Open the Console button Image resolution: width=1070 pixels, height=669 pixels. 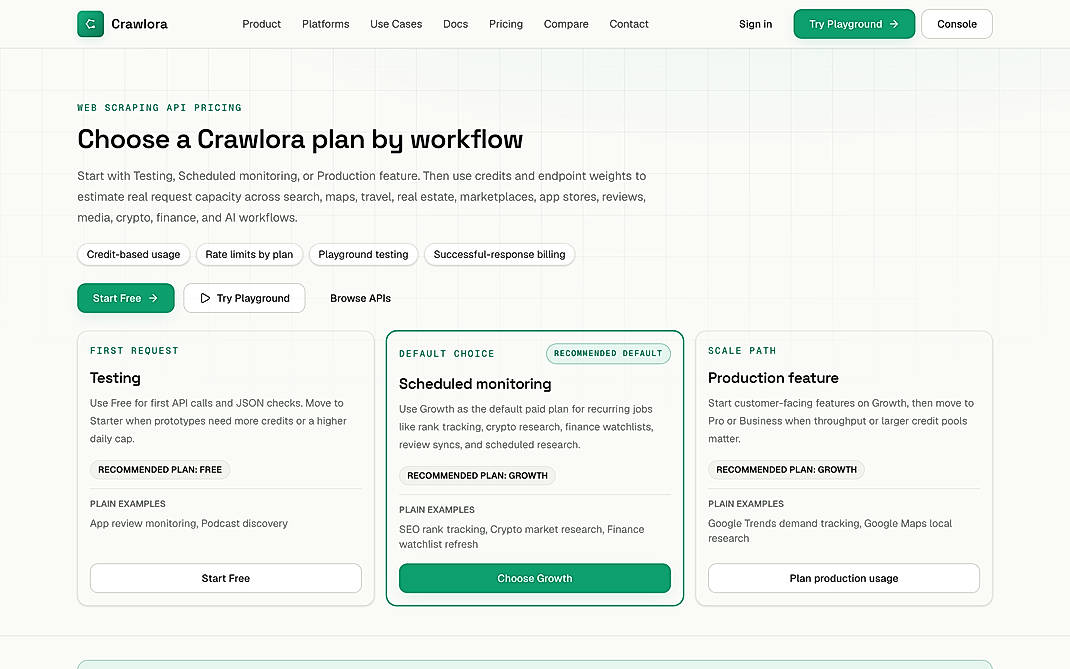click(x=957, y=24)
